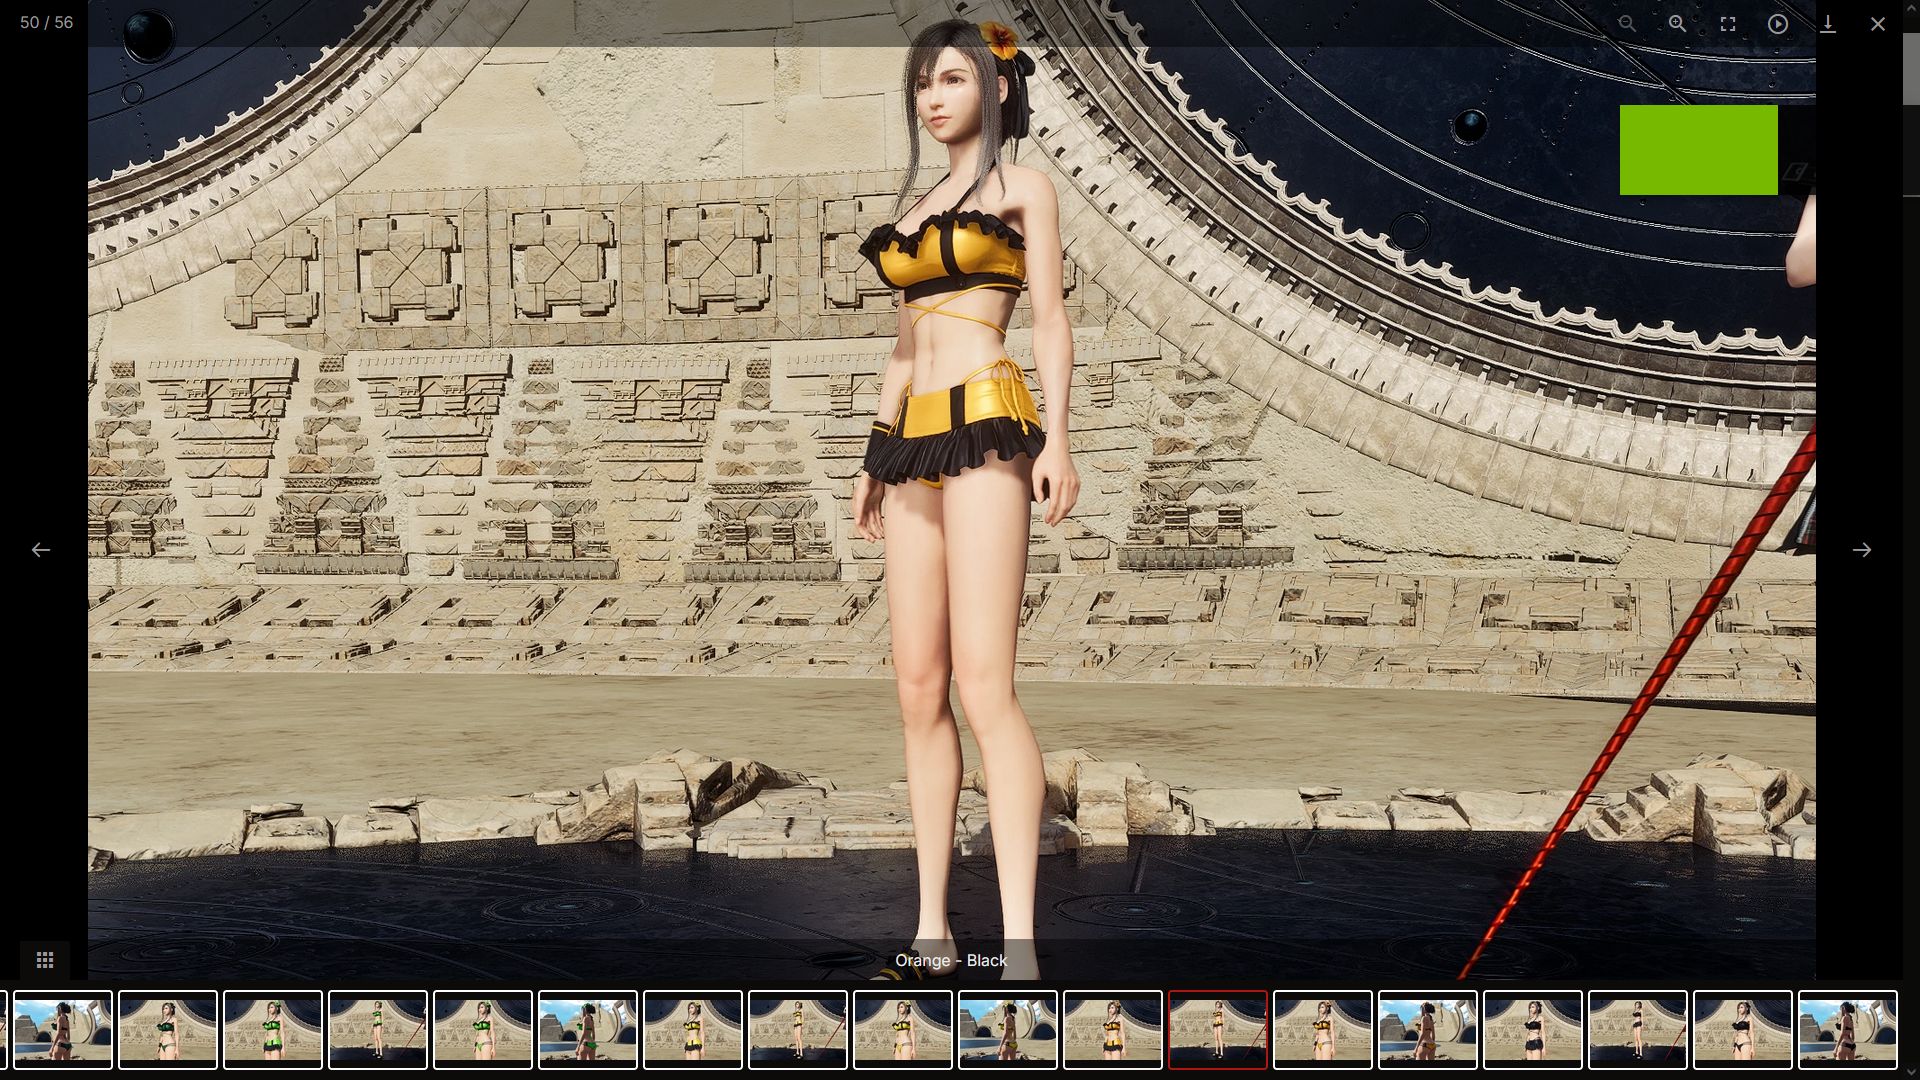Open the green outfit full-body thumbnail with red pole

click(x=377, y=1029)
